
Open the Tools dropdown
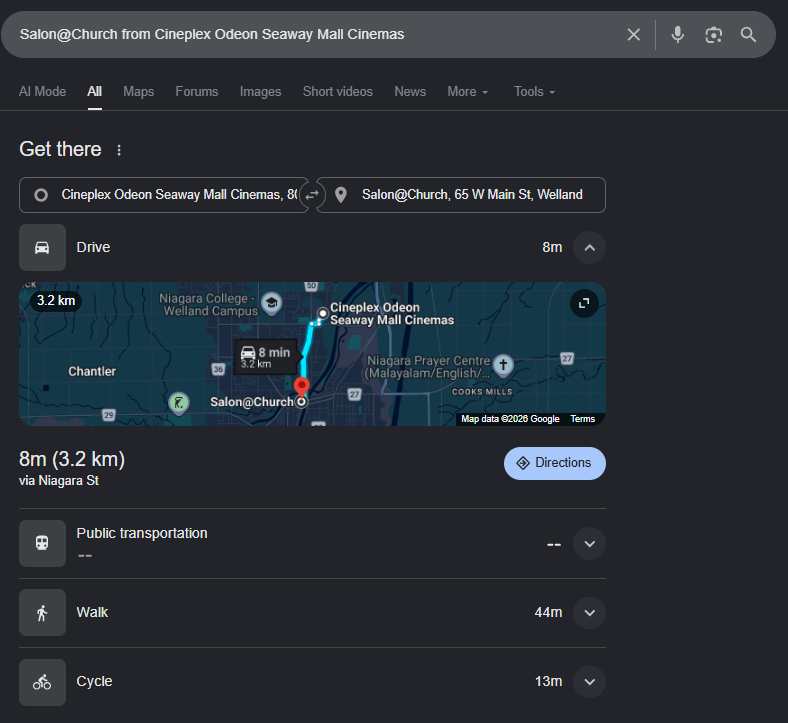[x=534, y=91]
